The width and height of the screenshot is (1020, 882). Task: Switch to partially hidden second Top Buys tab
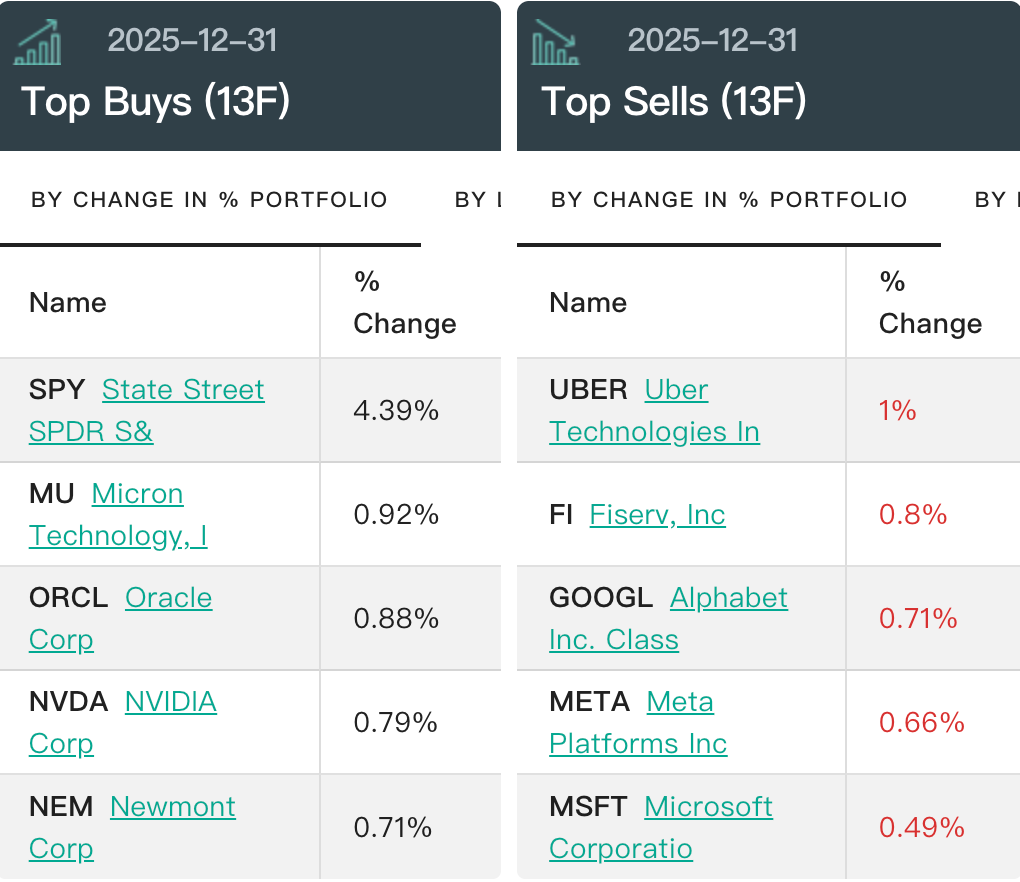click(x=478, y=200)
